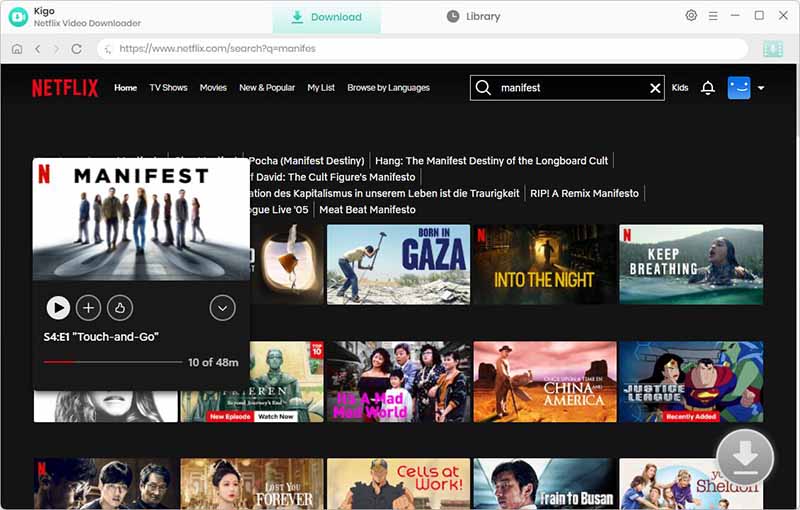Image resolution: width=800 pixels, height=510 pixels.
Task: Open the Manifest preview artwork
Action: tap(141, 219)
